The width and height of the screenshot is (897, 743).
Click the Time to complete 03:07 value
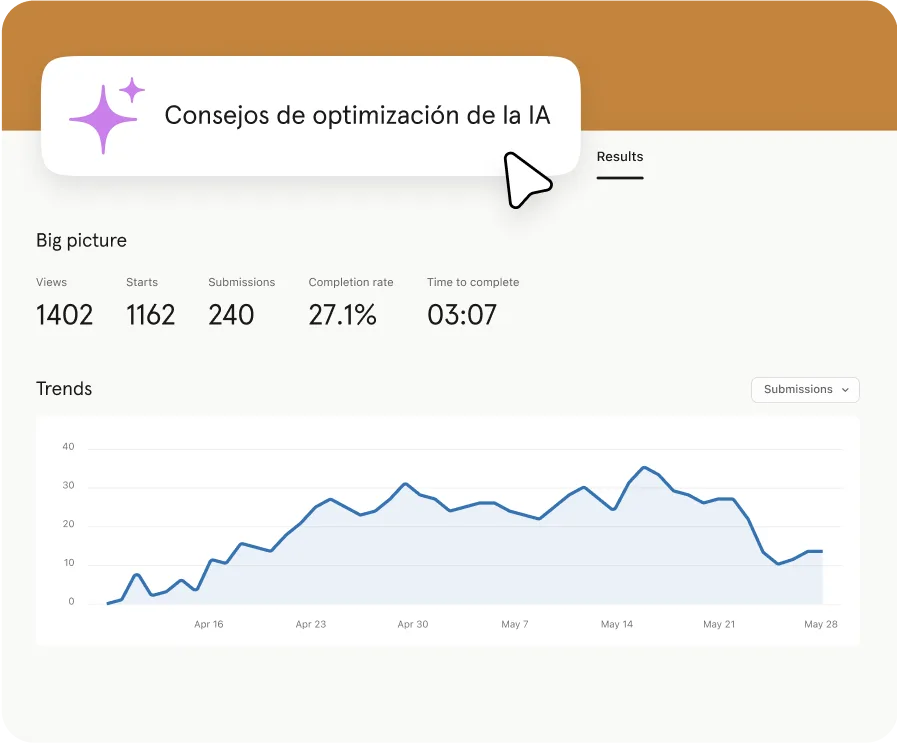[x=461, y=315]
